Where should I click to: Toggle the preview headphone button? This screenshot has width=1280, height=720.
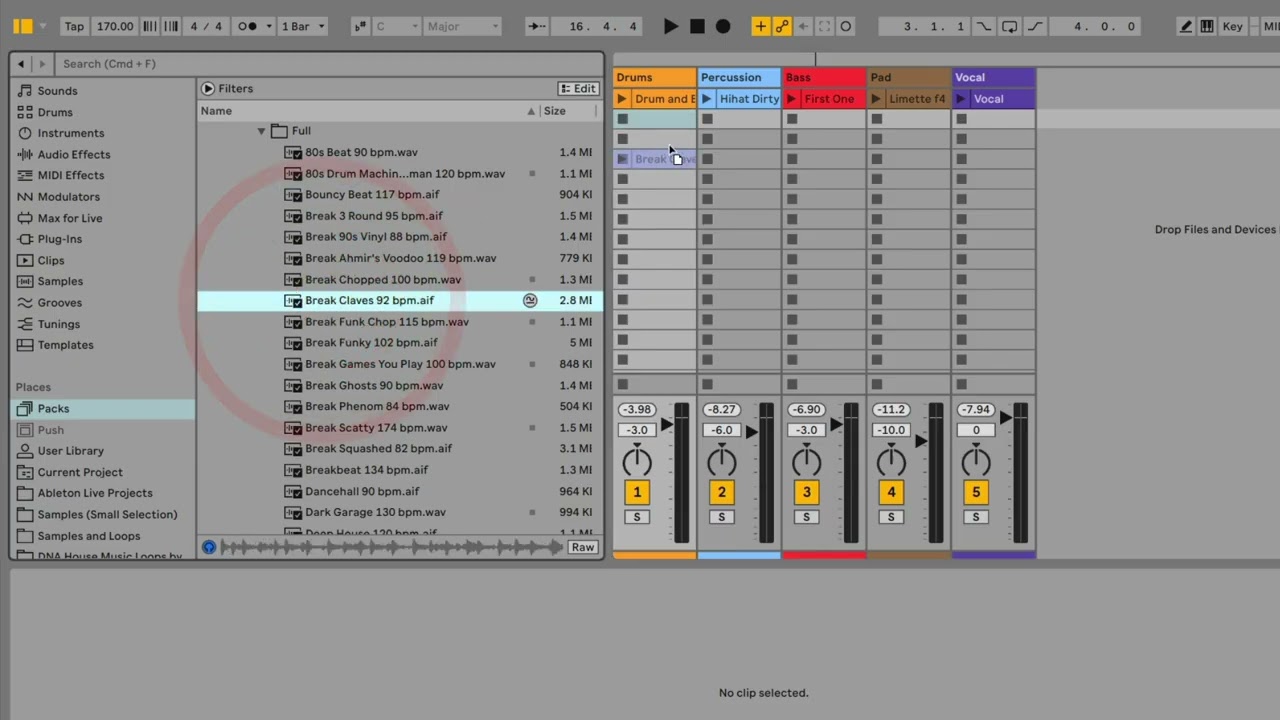coord(209,547)
